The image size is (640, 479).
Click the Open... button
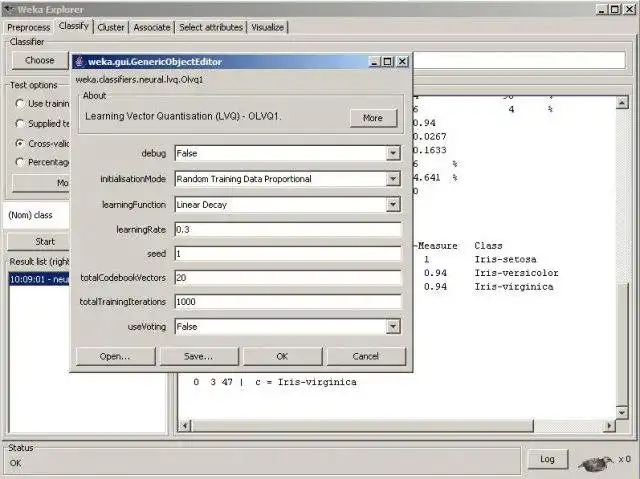click(116, 356)
